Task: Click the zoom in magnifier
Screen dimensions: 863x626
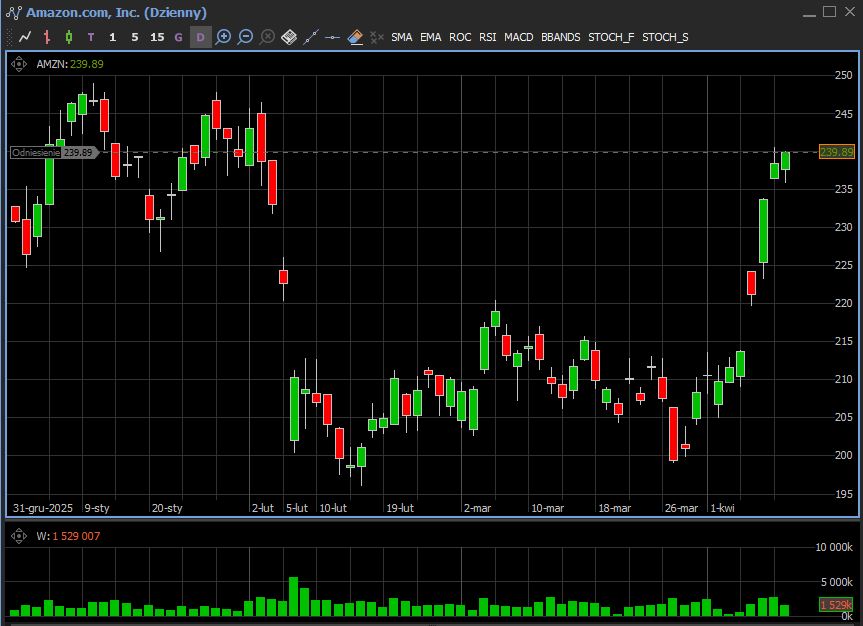Action: point(223,37)
